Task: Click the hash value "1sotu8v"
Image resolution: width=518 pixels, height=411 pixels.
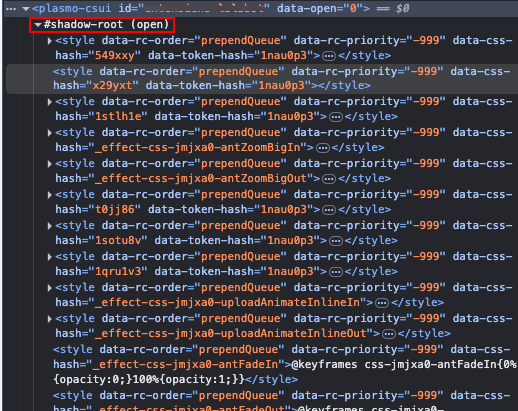Action: [x=118, y=240]
